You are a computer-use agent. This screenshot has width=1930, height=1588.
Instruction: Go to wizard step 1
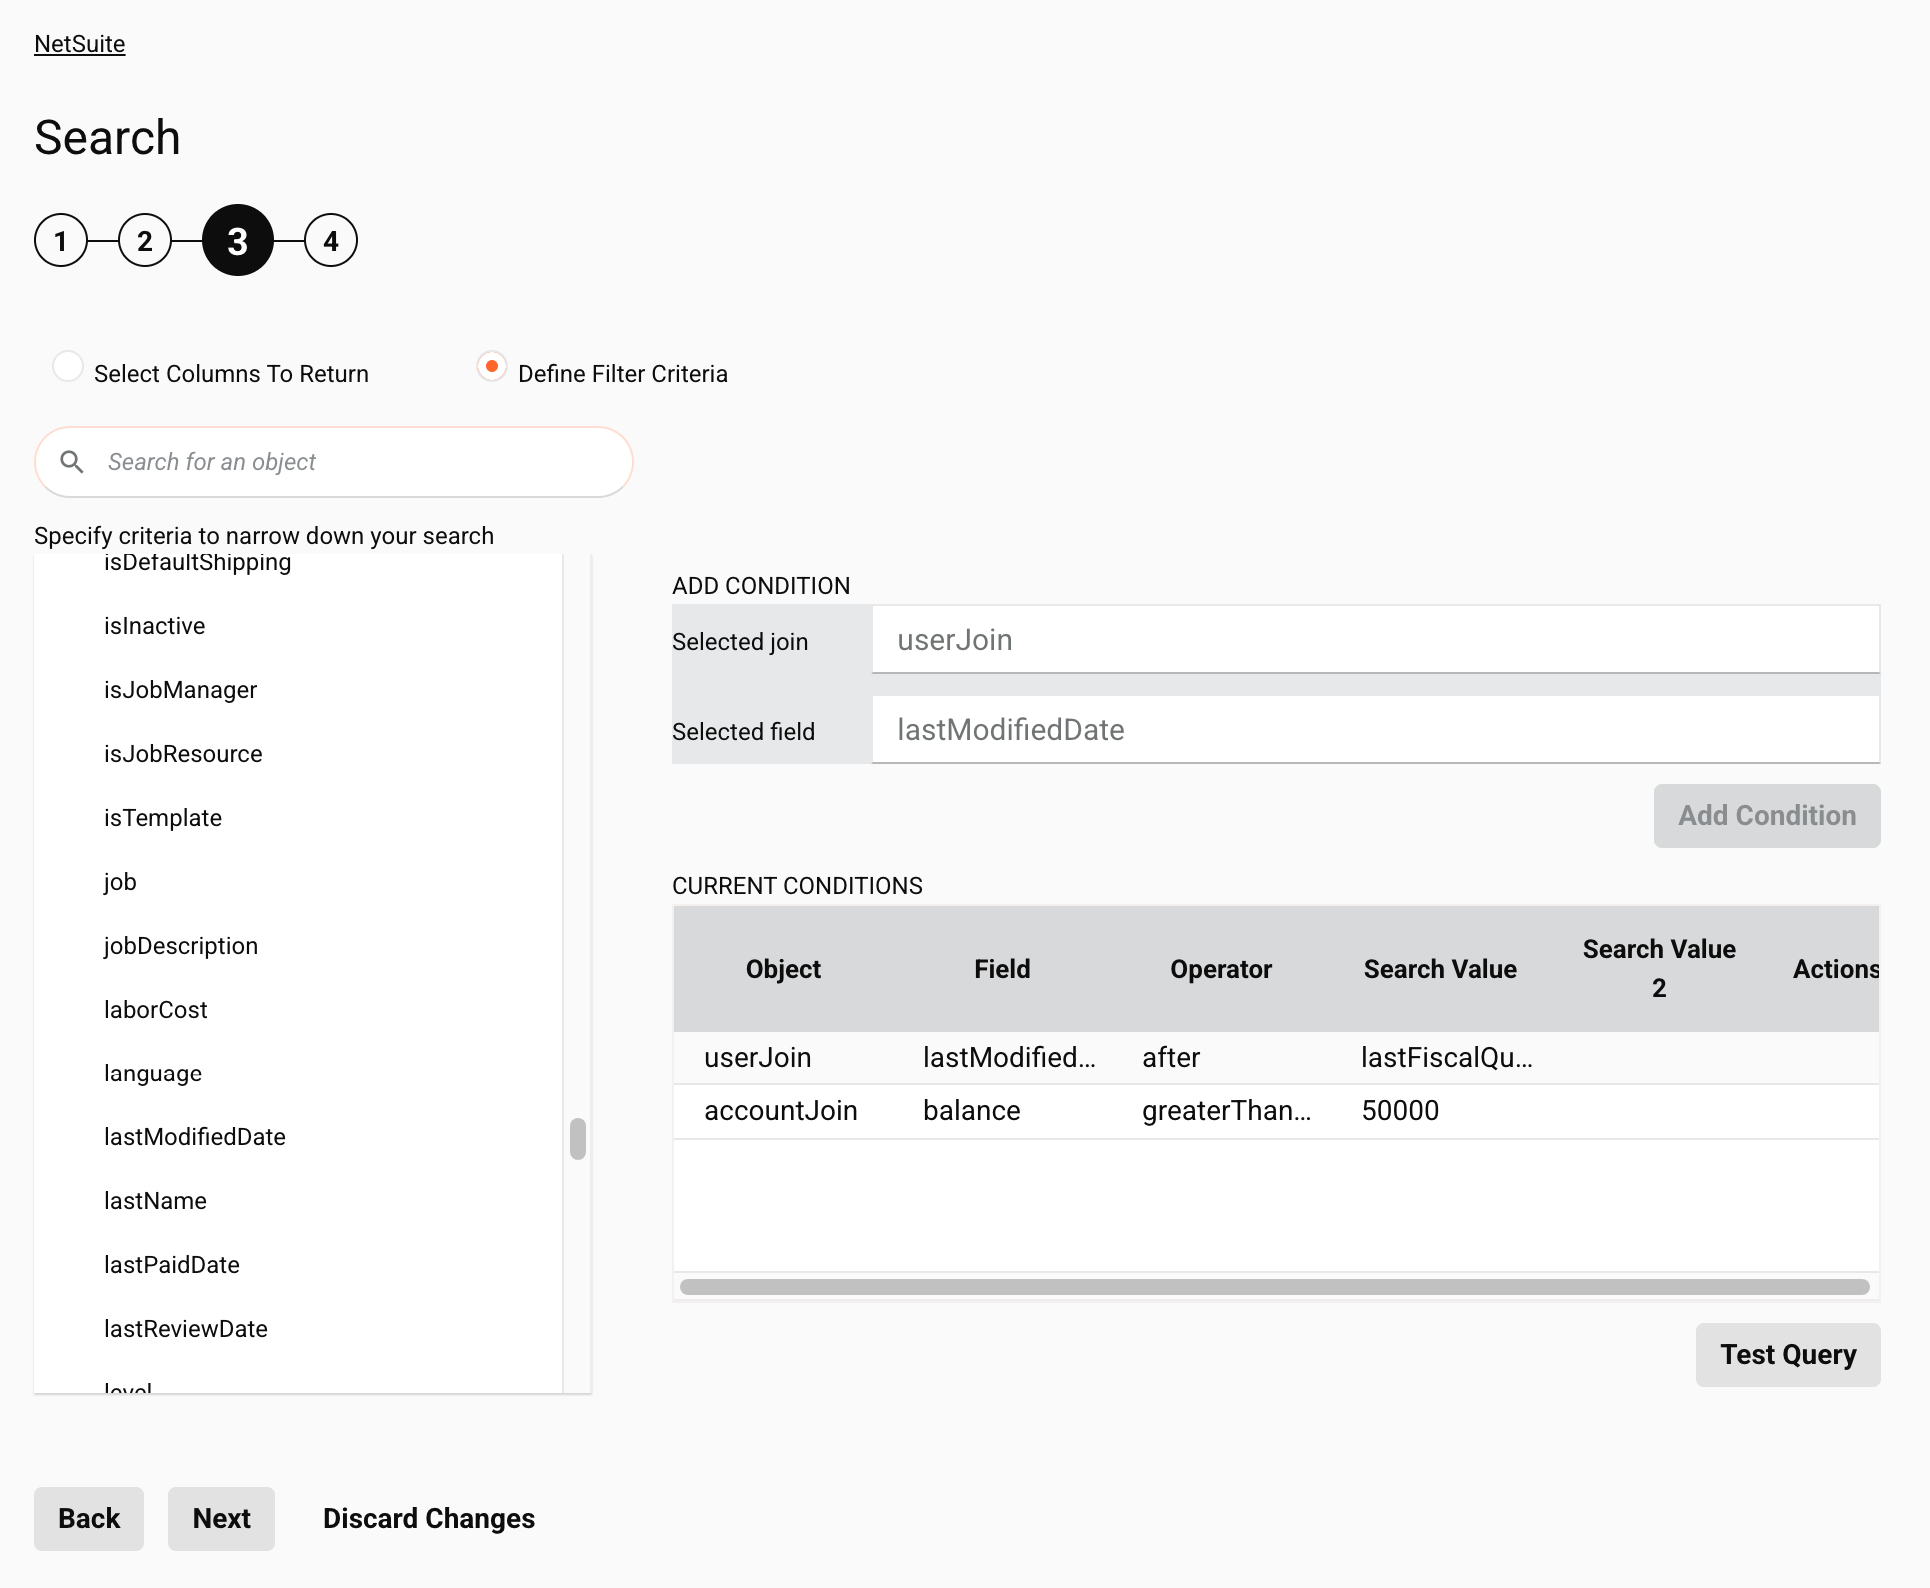[x=61, y=241]
